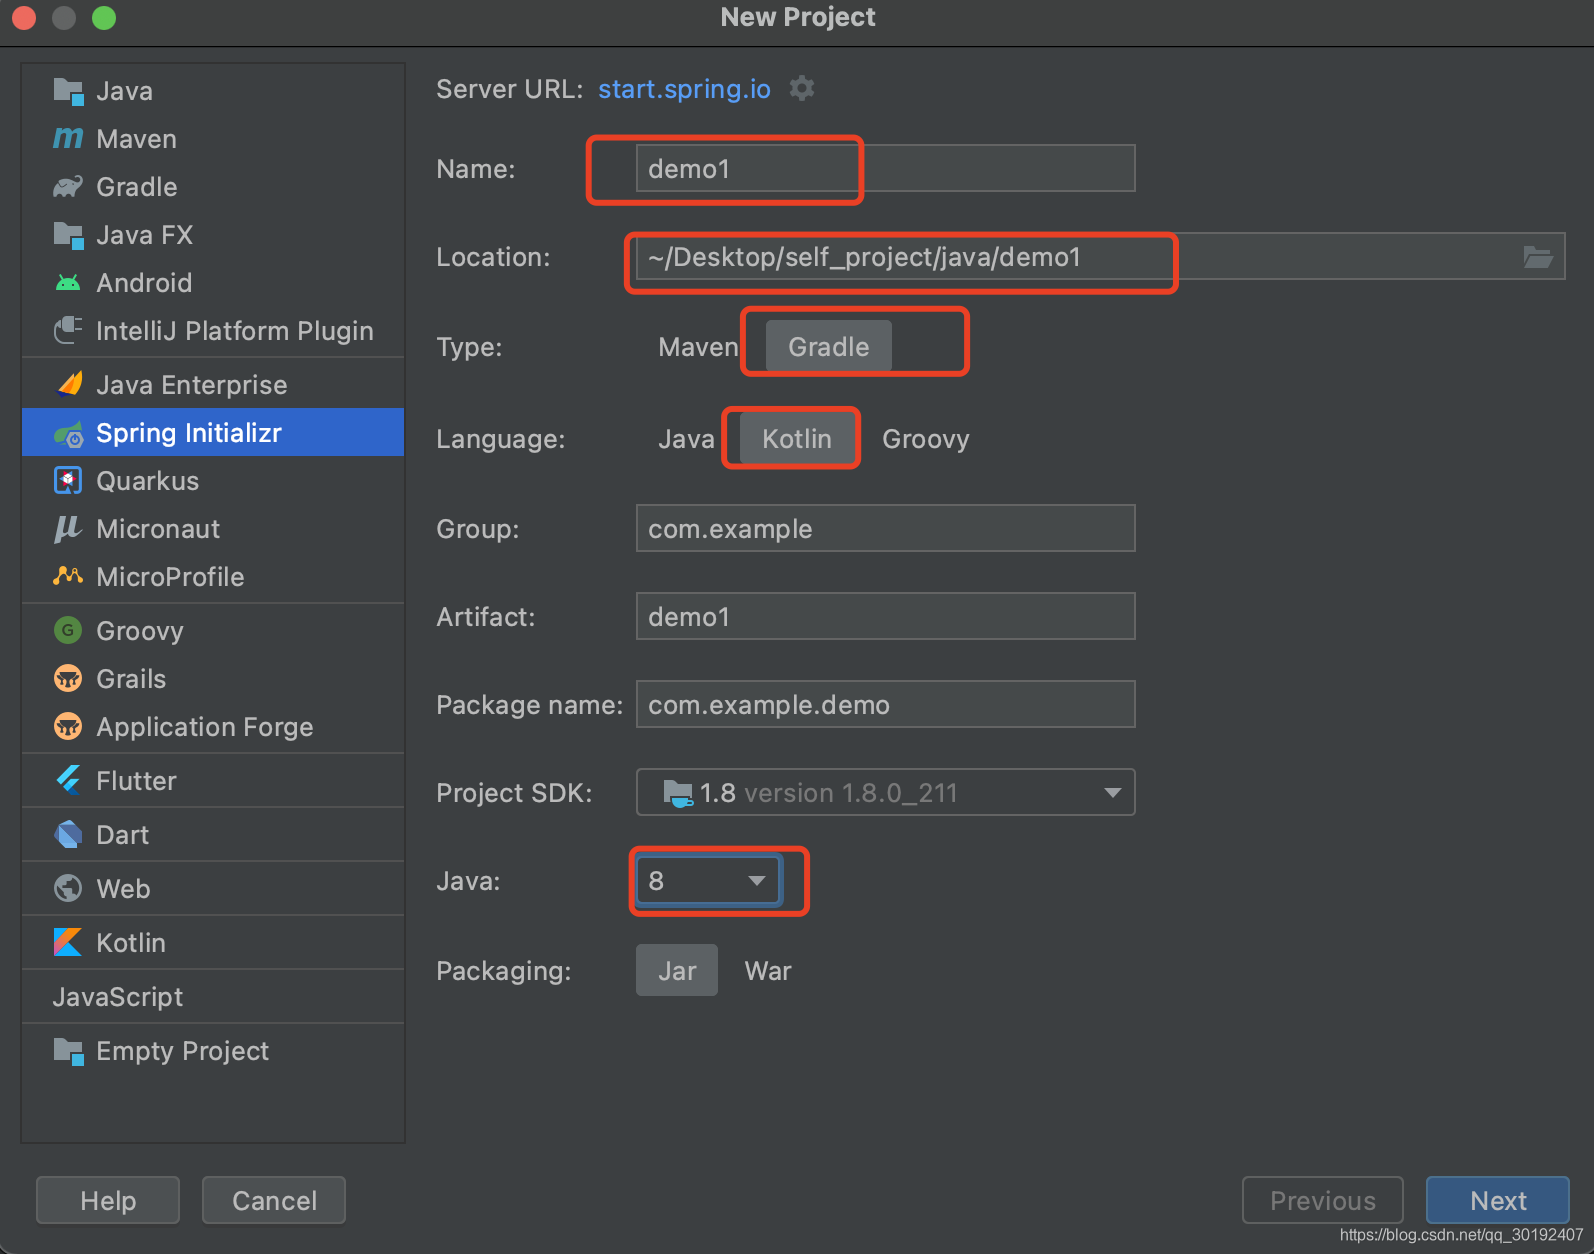
Task: Click the Application Forge icon
Action: click(x=68, y=726)
